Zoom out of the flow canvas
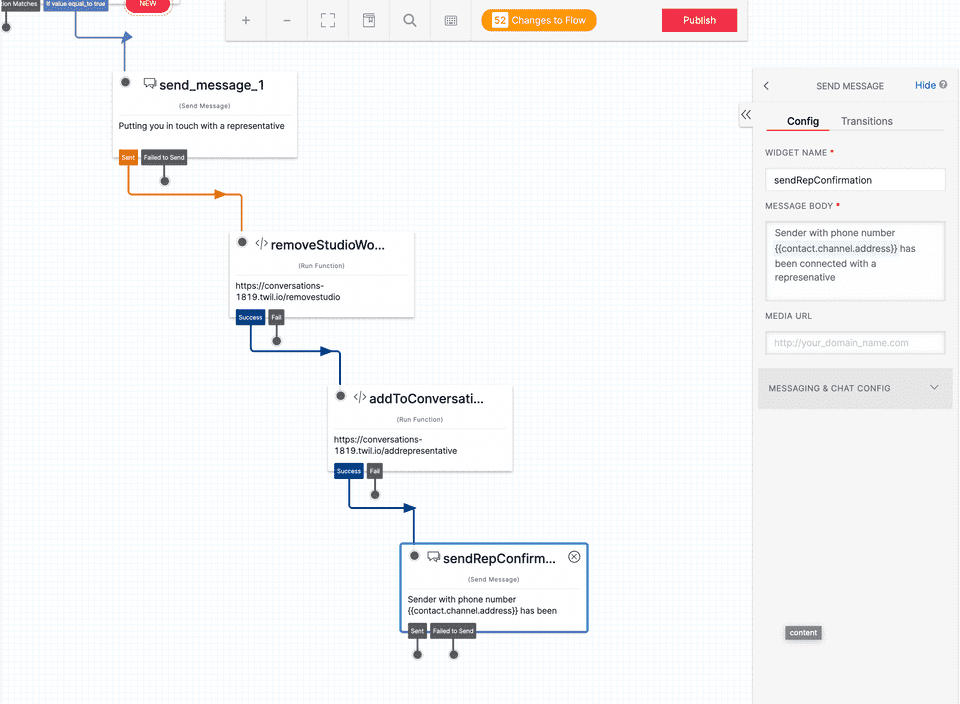Image resolution: width=960 pixels, height=704 pixels. [286, 19]
